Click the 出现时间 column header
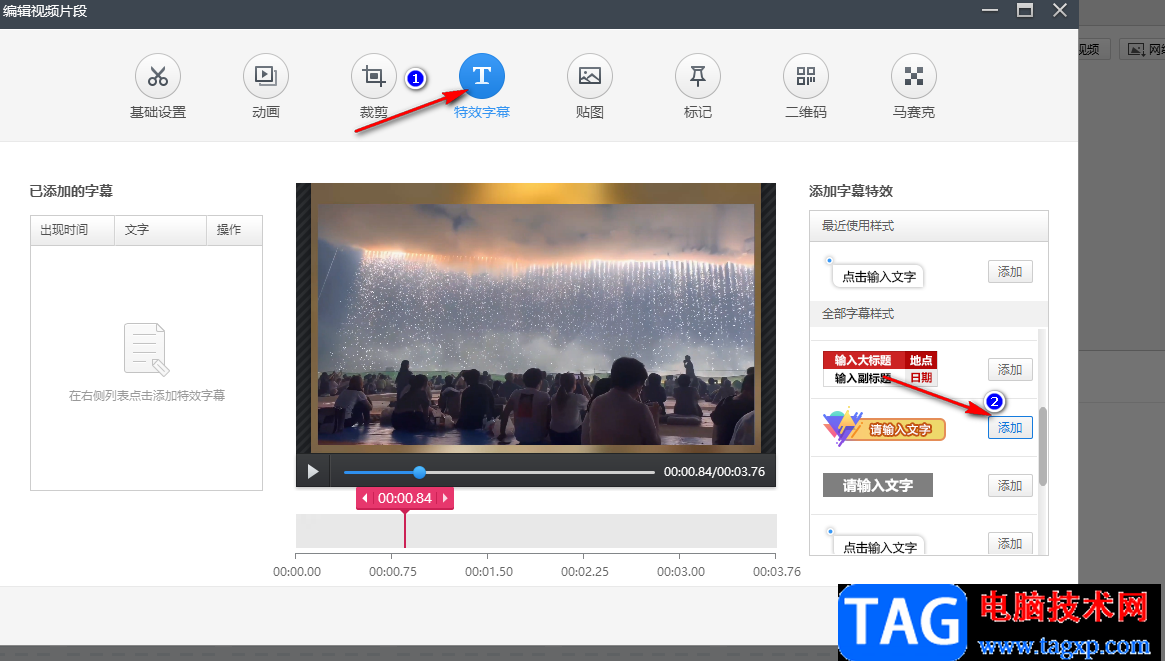The image size is (1165, 661). (x=72, y=230)
